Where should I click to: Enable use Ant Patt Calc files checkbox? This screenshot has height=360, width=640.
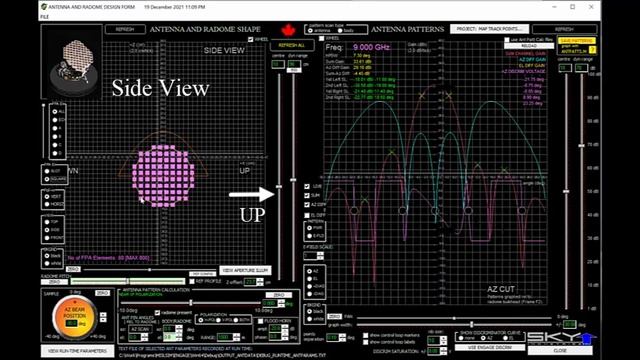tap(507, 40)
